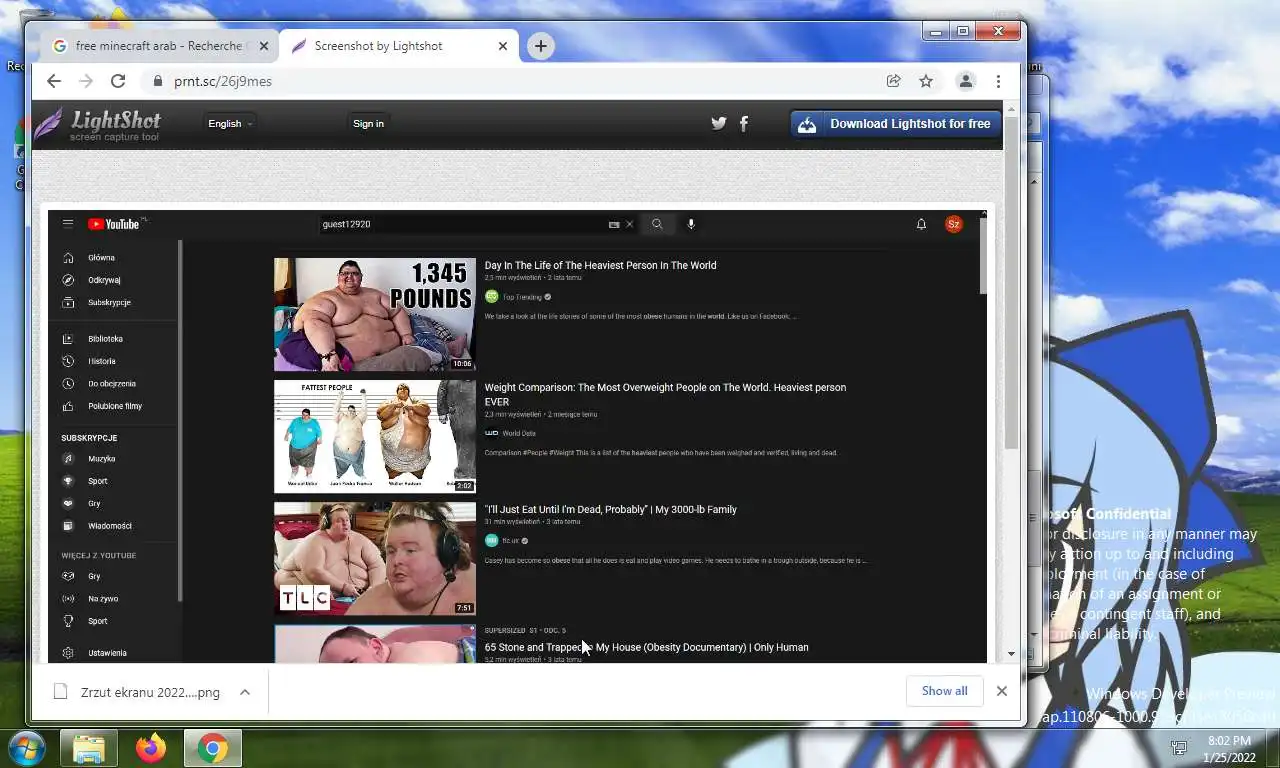Open YouTube notifications bell

[921, 224]
